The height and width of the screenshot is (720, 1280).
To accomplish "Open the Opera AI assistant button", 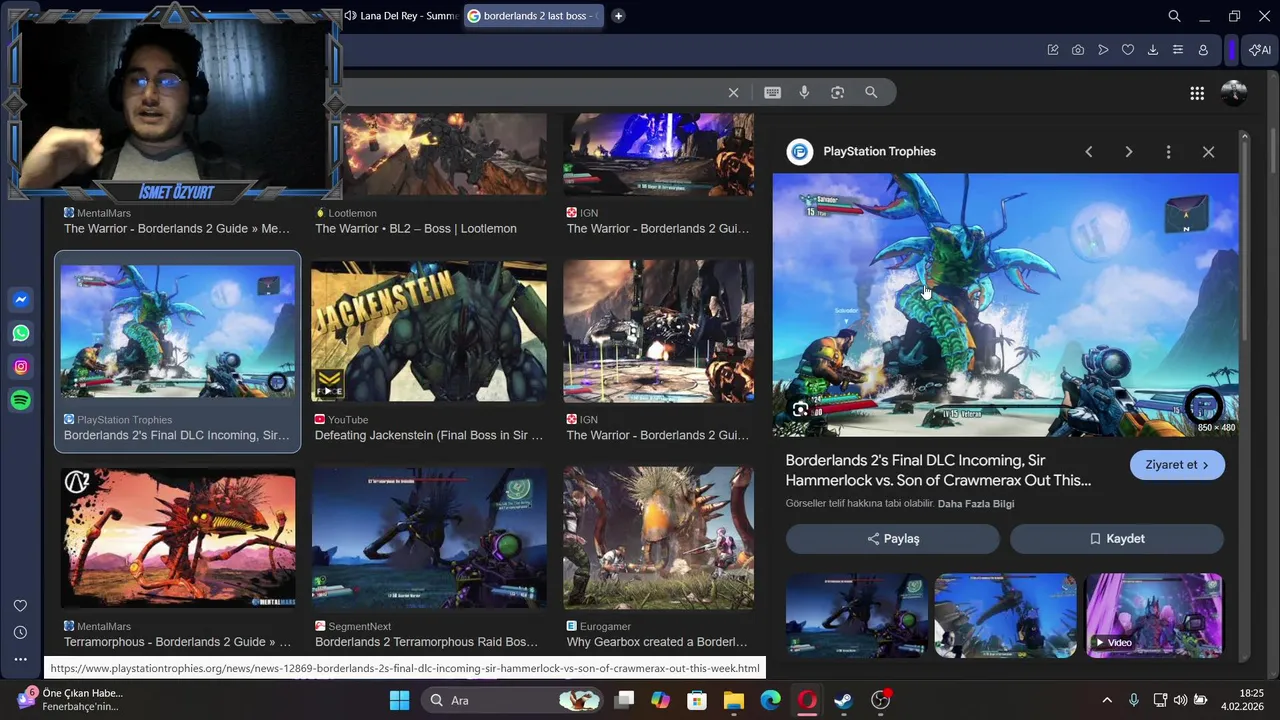I will coord(1260,50).
